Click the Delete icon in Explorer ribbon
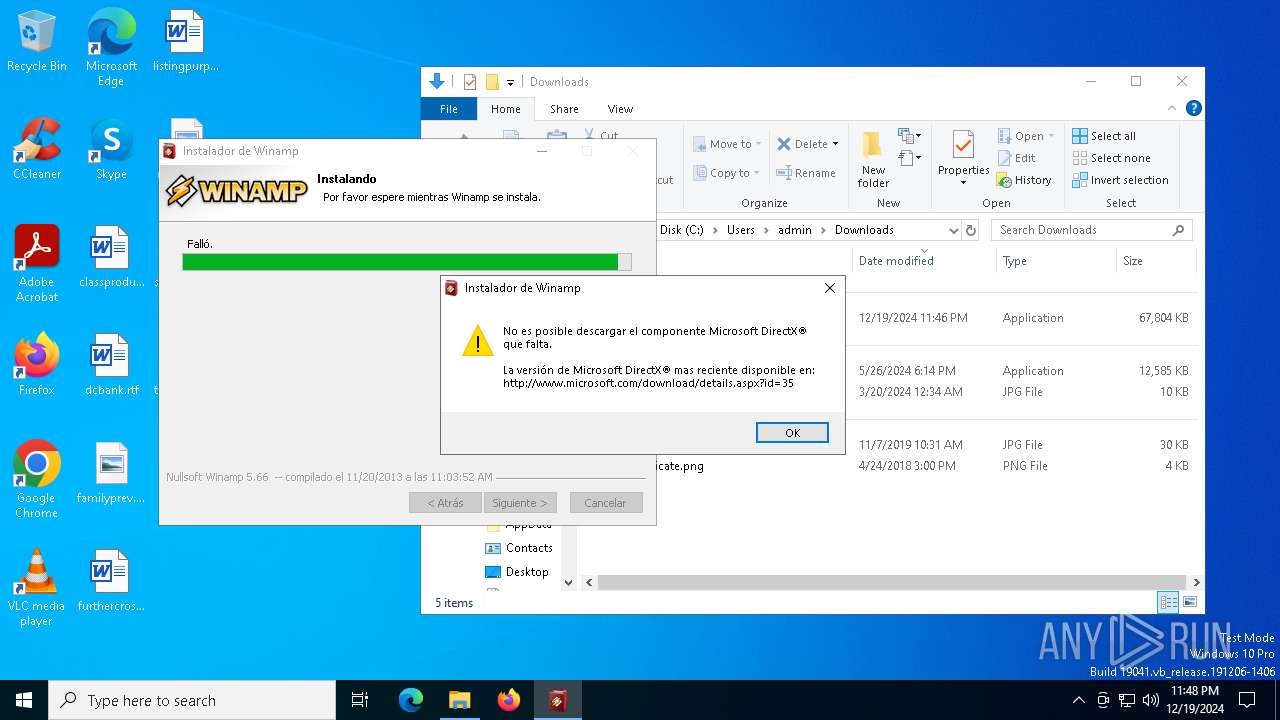The width and height of the screenshot is (1280, 720). [784, 144]
